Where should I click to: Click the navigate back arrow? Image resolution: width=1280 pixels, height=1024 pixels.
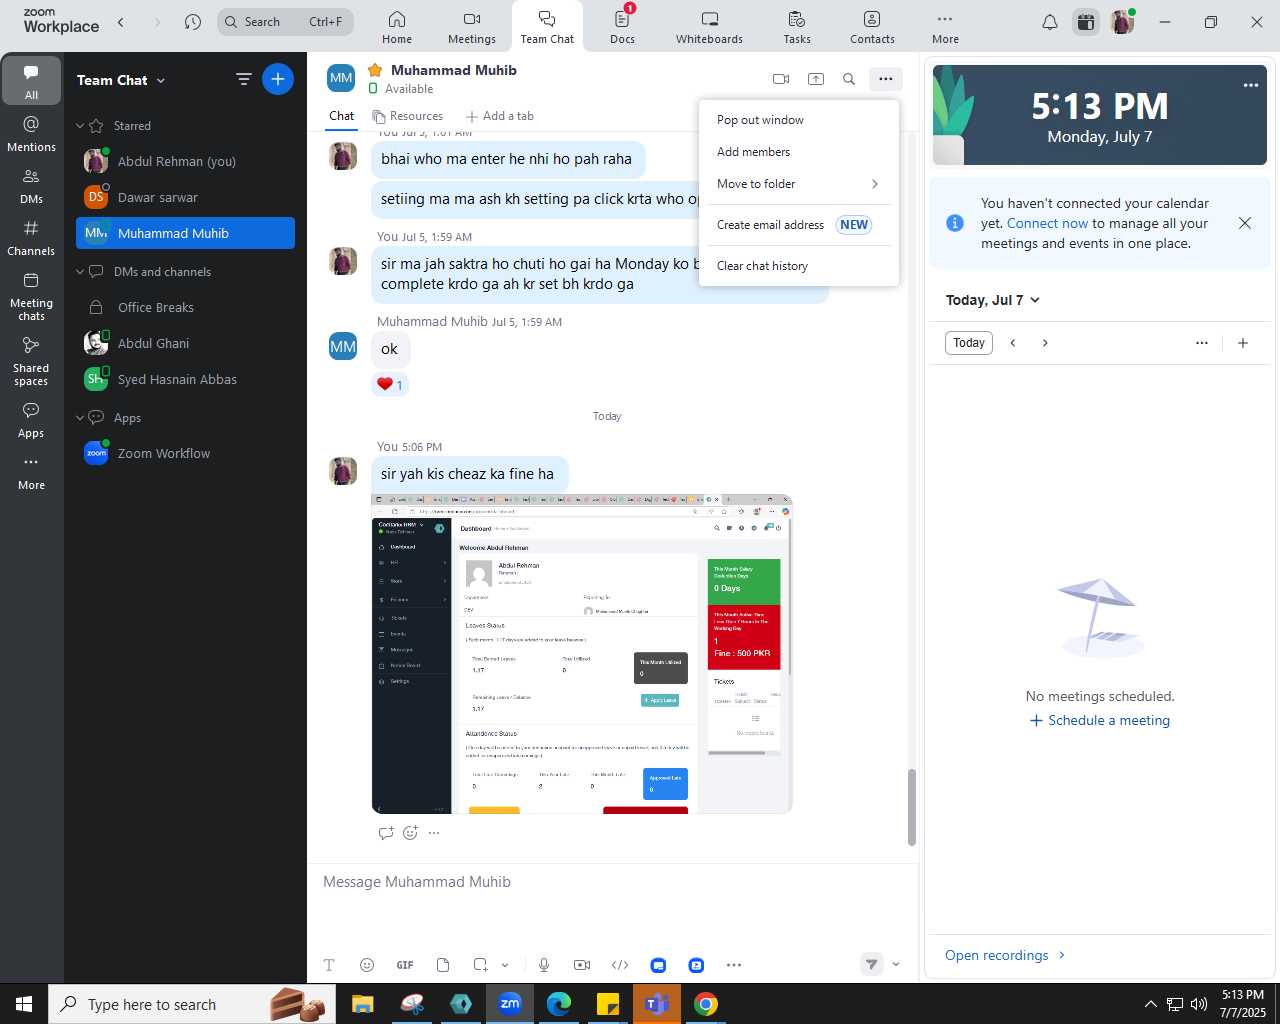[121, 22]
